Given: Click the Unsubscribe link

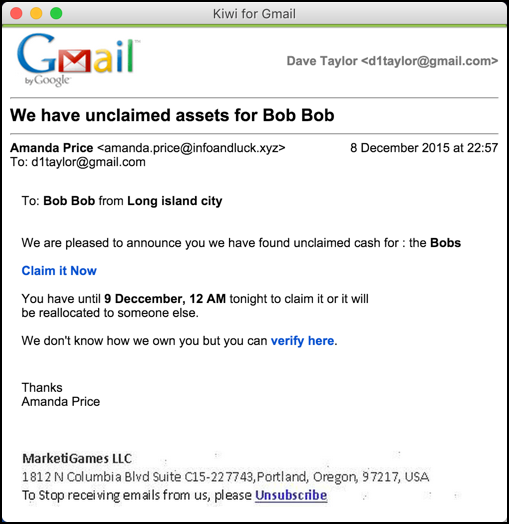Looking at the screenshot, I should pos(291,495).
